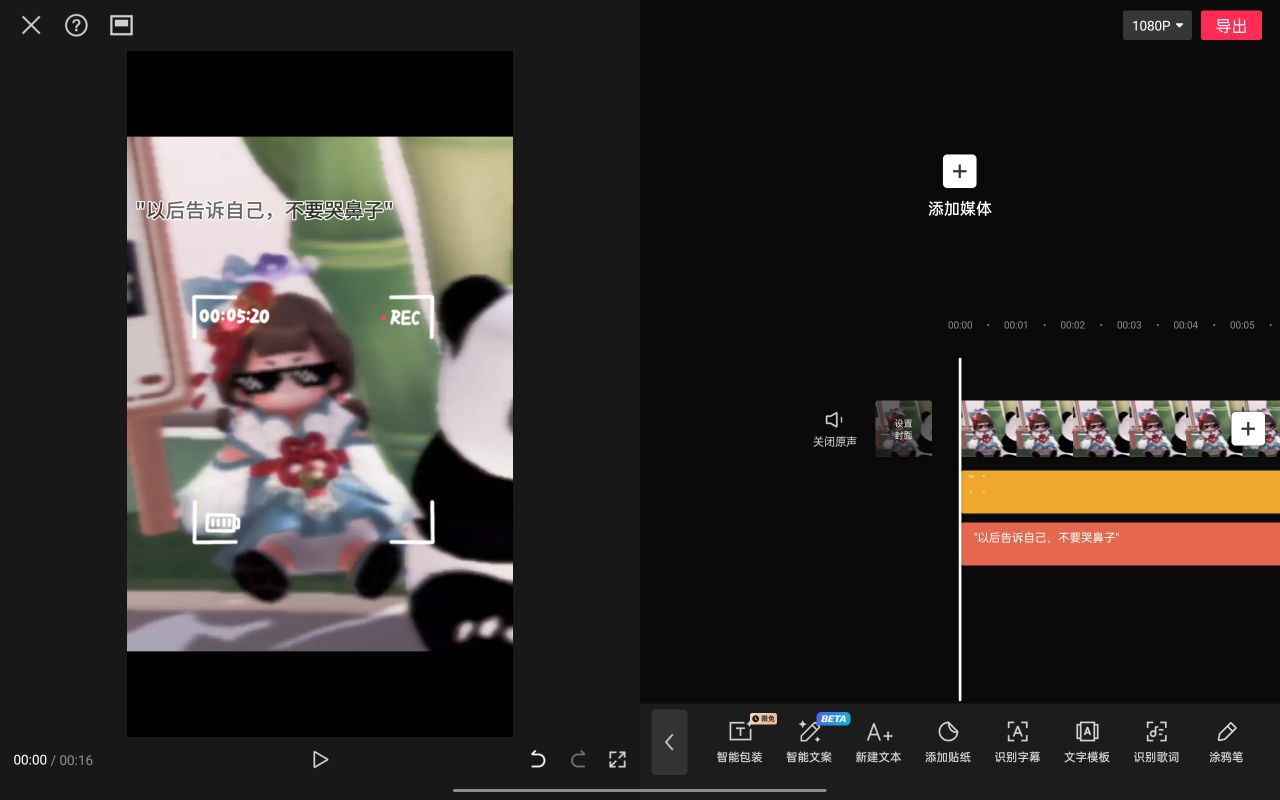Open the help question mark icon
Screen dimensions: 1280x800
pos(76,25)
